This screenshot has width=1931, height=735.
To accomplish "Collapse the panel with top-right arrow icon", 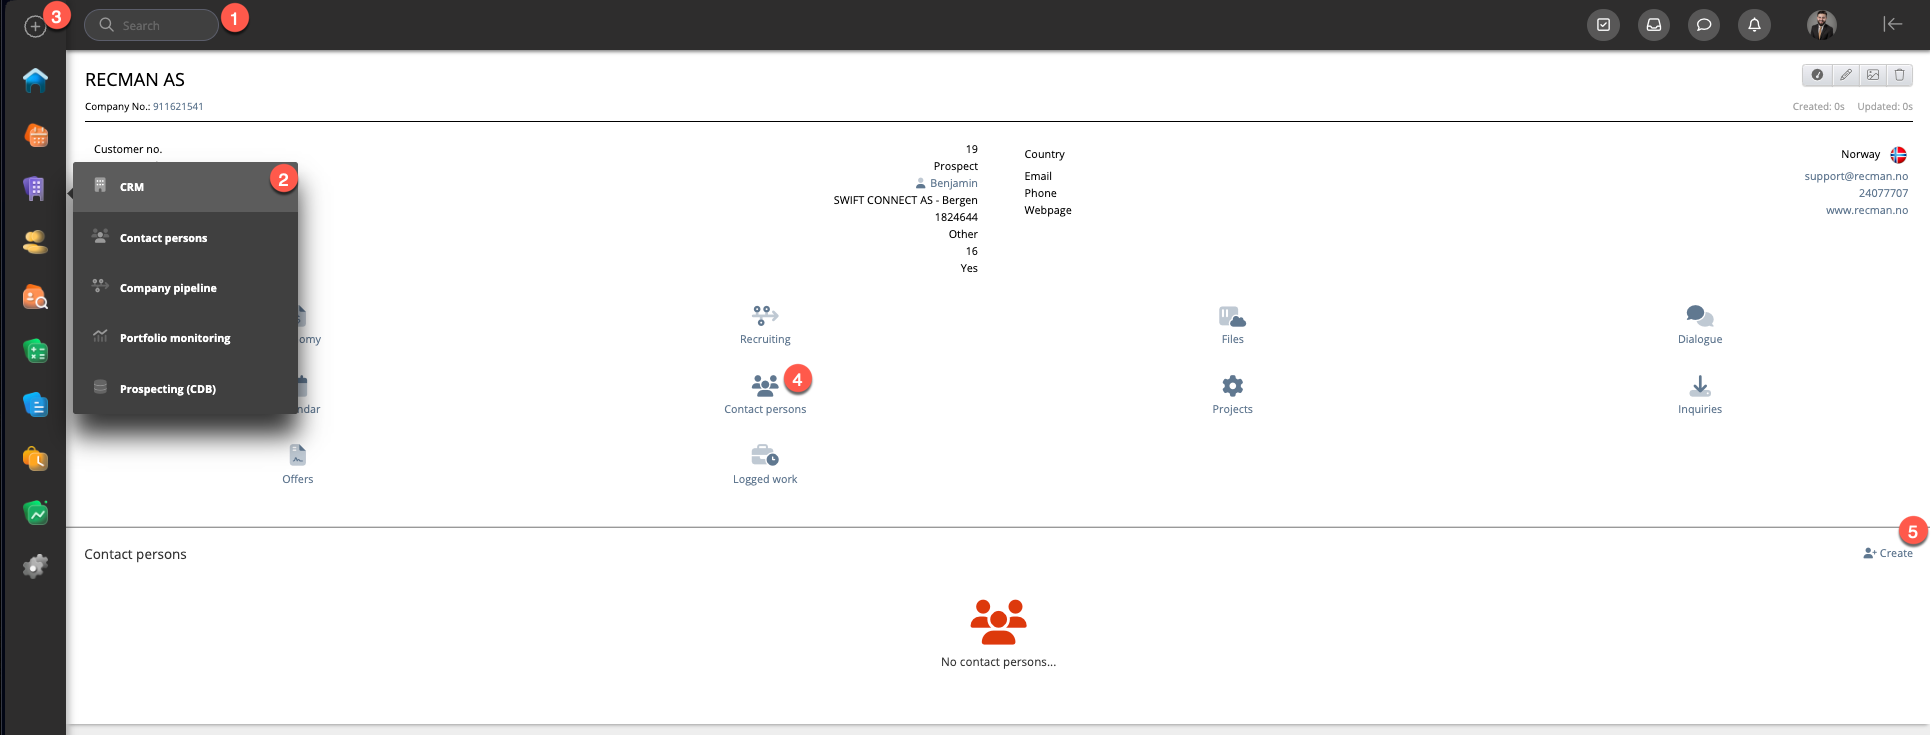I will 1892,24.
